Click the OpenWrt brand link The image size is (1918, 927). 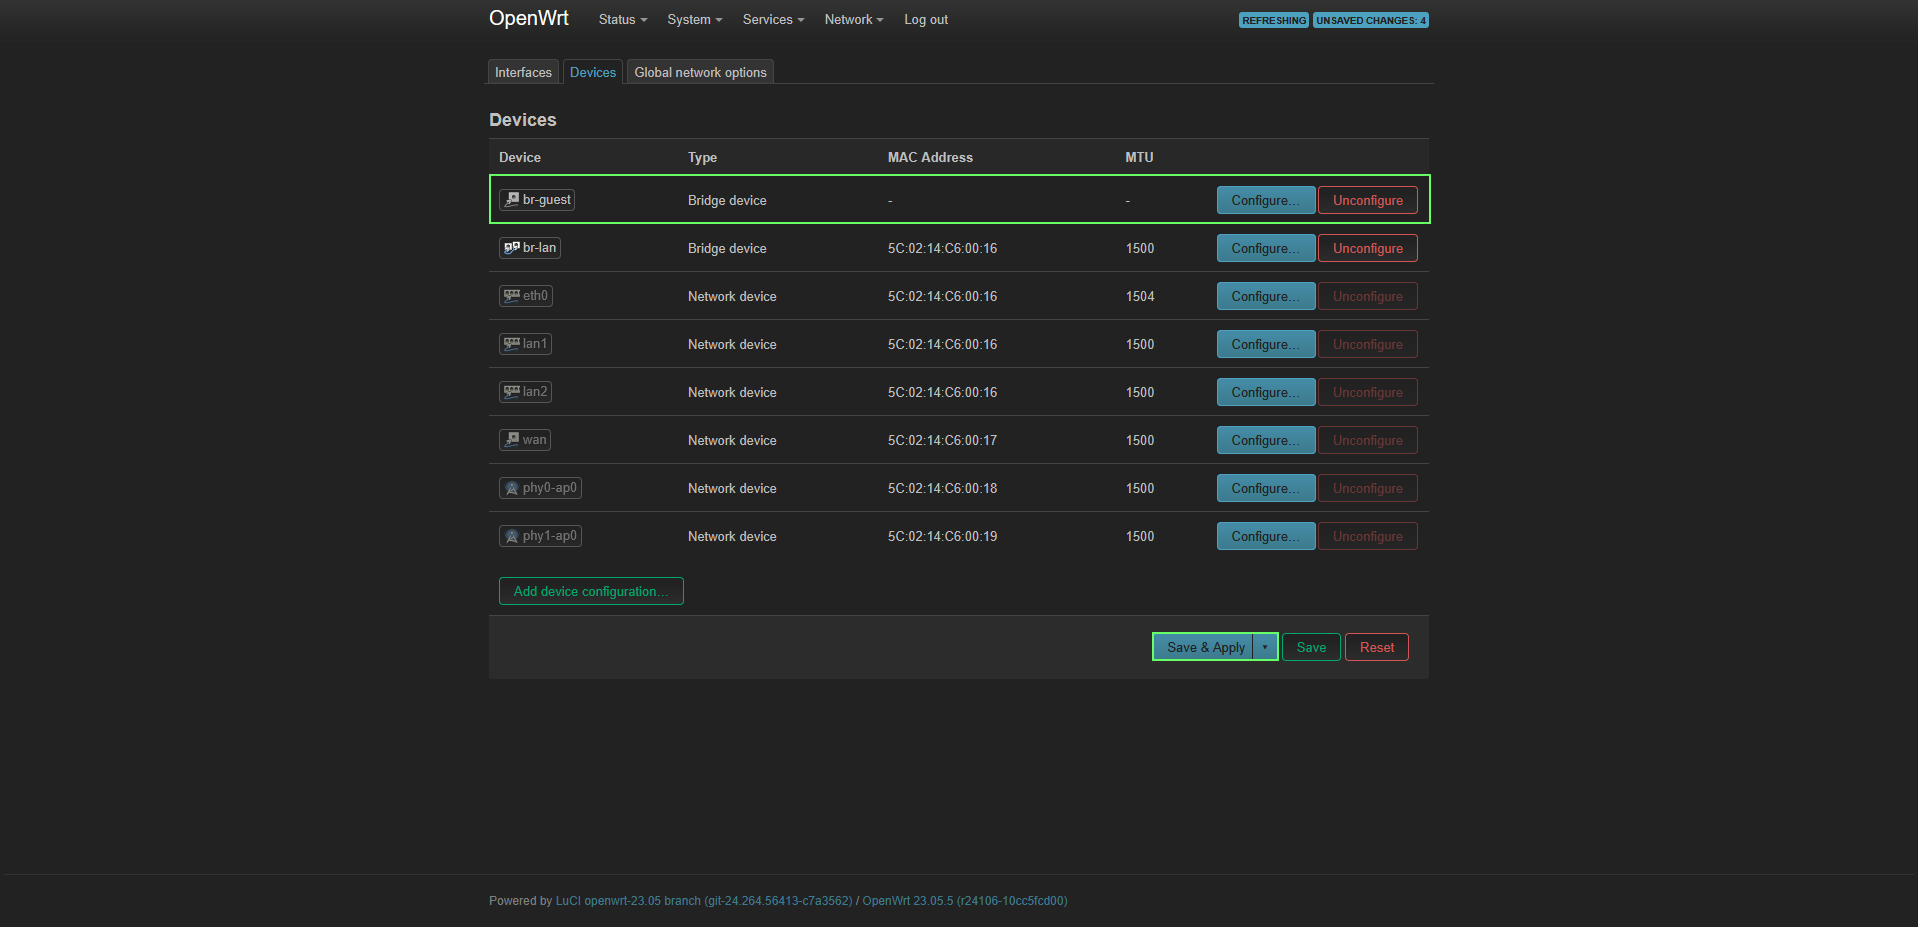click(529, 18)
